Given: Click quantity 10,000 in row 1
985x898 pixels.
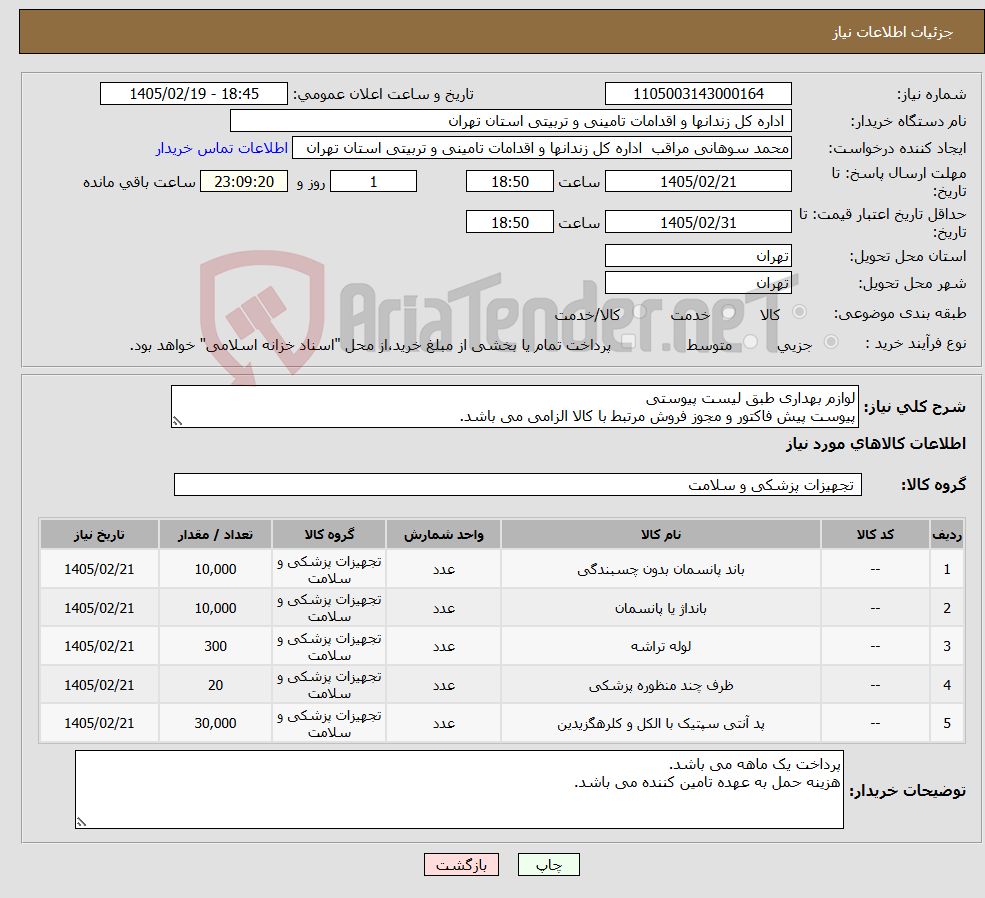Looking at the screenshot, I should tap(215, 570).
